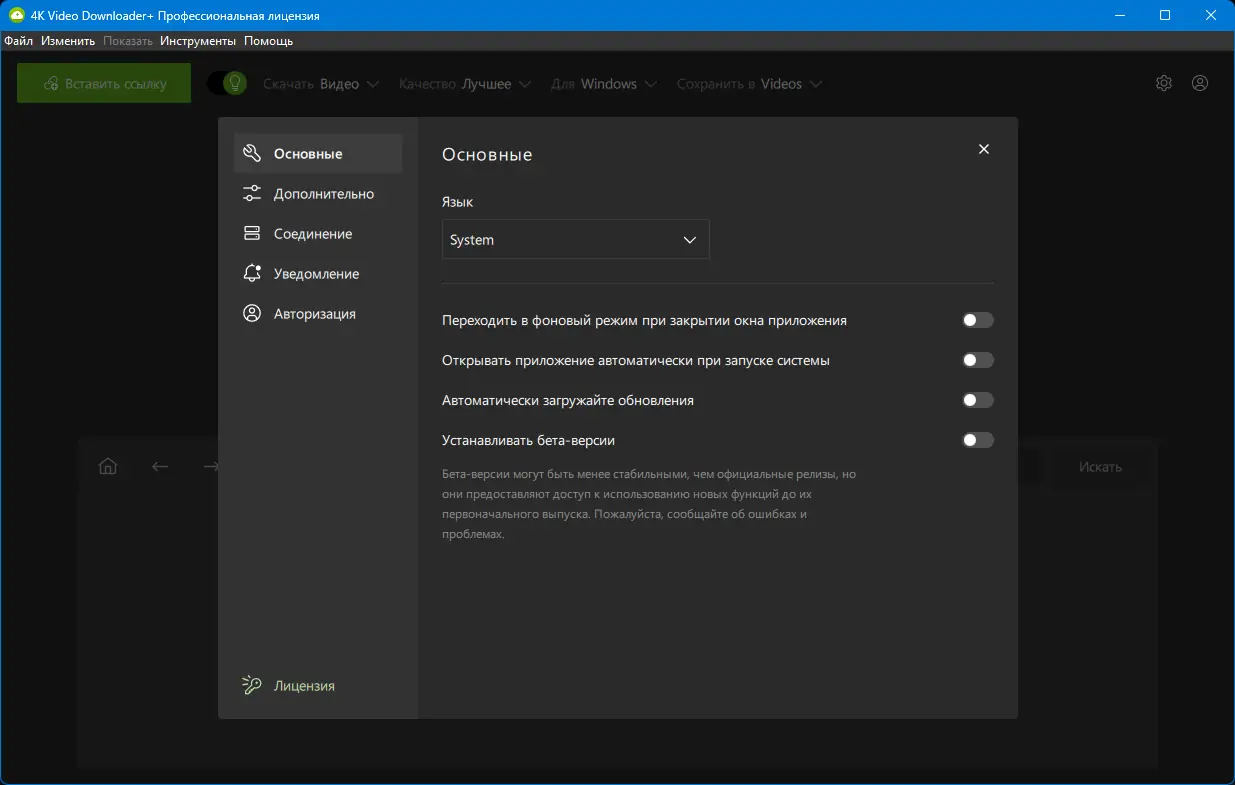Select the Основные settings tab

pyautogui.click(x=318, y=154)
